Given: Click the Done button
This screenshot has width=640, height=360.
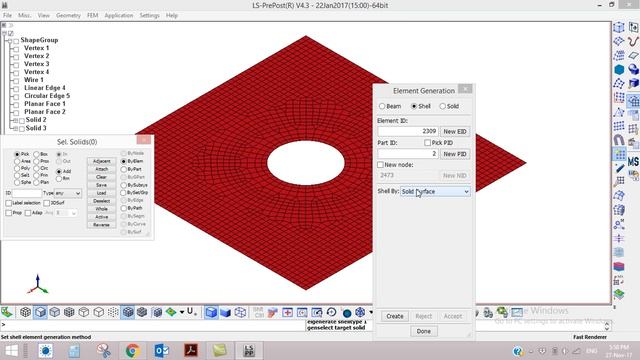Looking at the screenshot, I should click(x=424, y=331).
